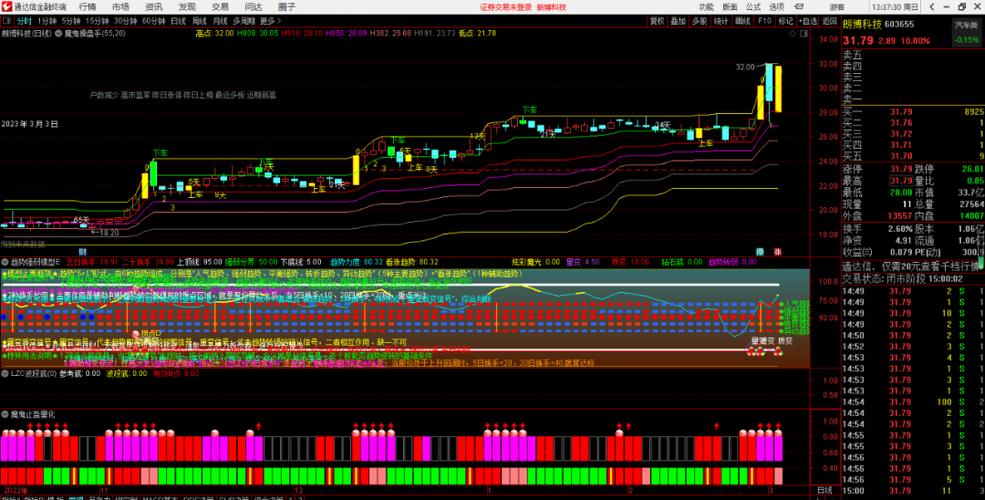This screenshot has height=500, width=985.
Task: Click the 汽车类 sector tag
Action: 966,24
